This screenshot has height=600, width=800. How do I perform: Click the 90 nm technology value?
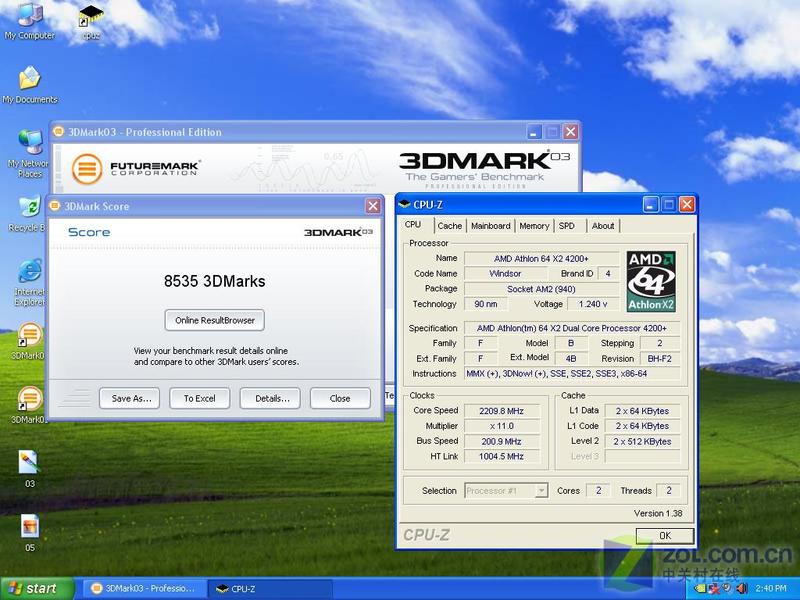point(486,304)
